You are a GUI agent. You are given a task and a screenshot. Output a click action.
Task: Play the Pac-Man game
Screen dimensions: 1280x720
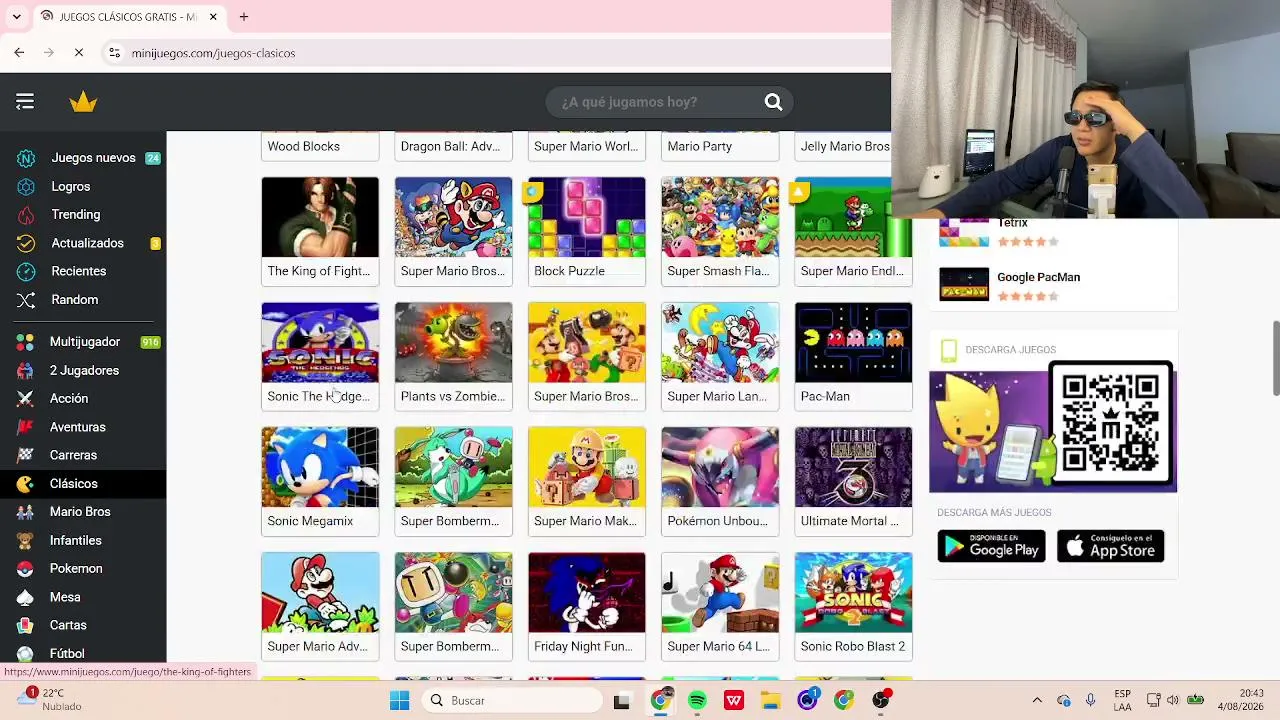tap(853, 356)
